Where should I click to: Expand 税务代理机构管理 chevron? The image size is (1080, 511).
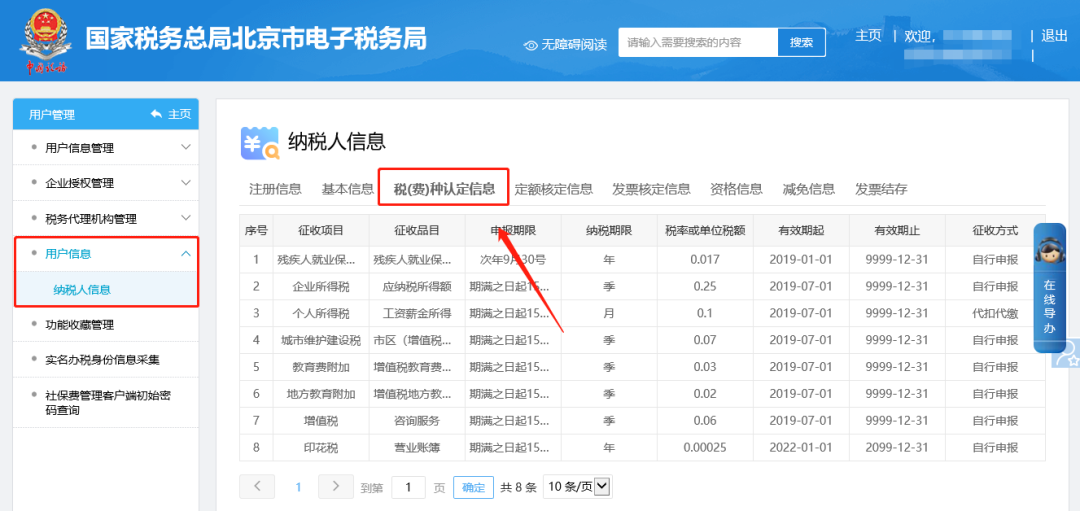[185, 218]
